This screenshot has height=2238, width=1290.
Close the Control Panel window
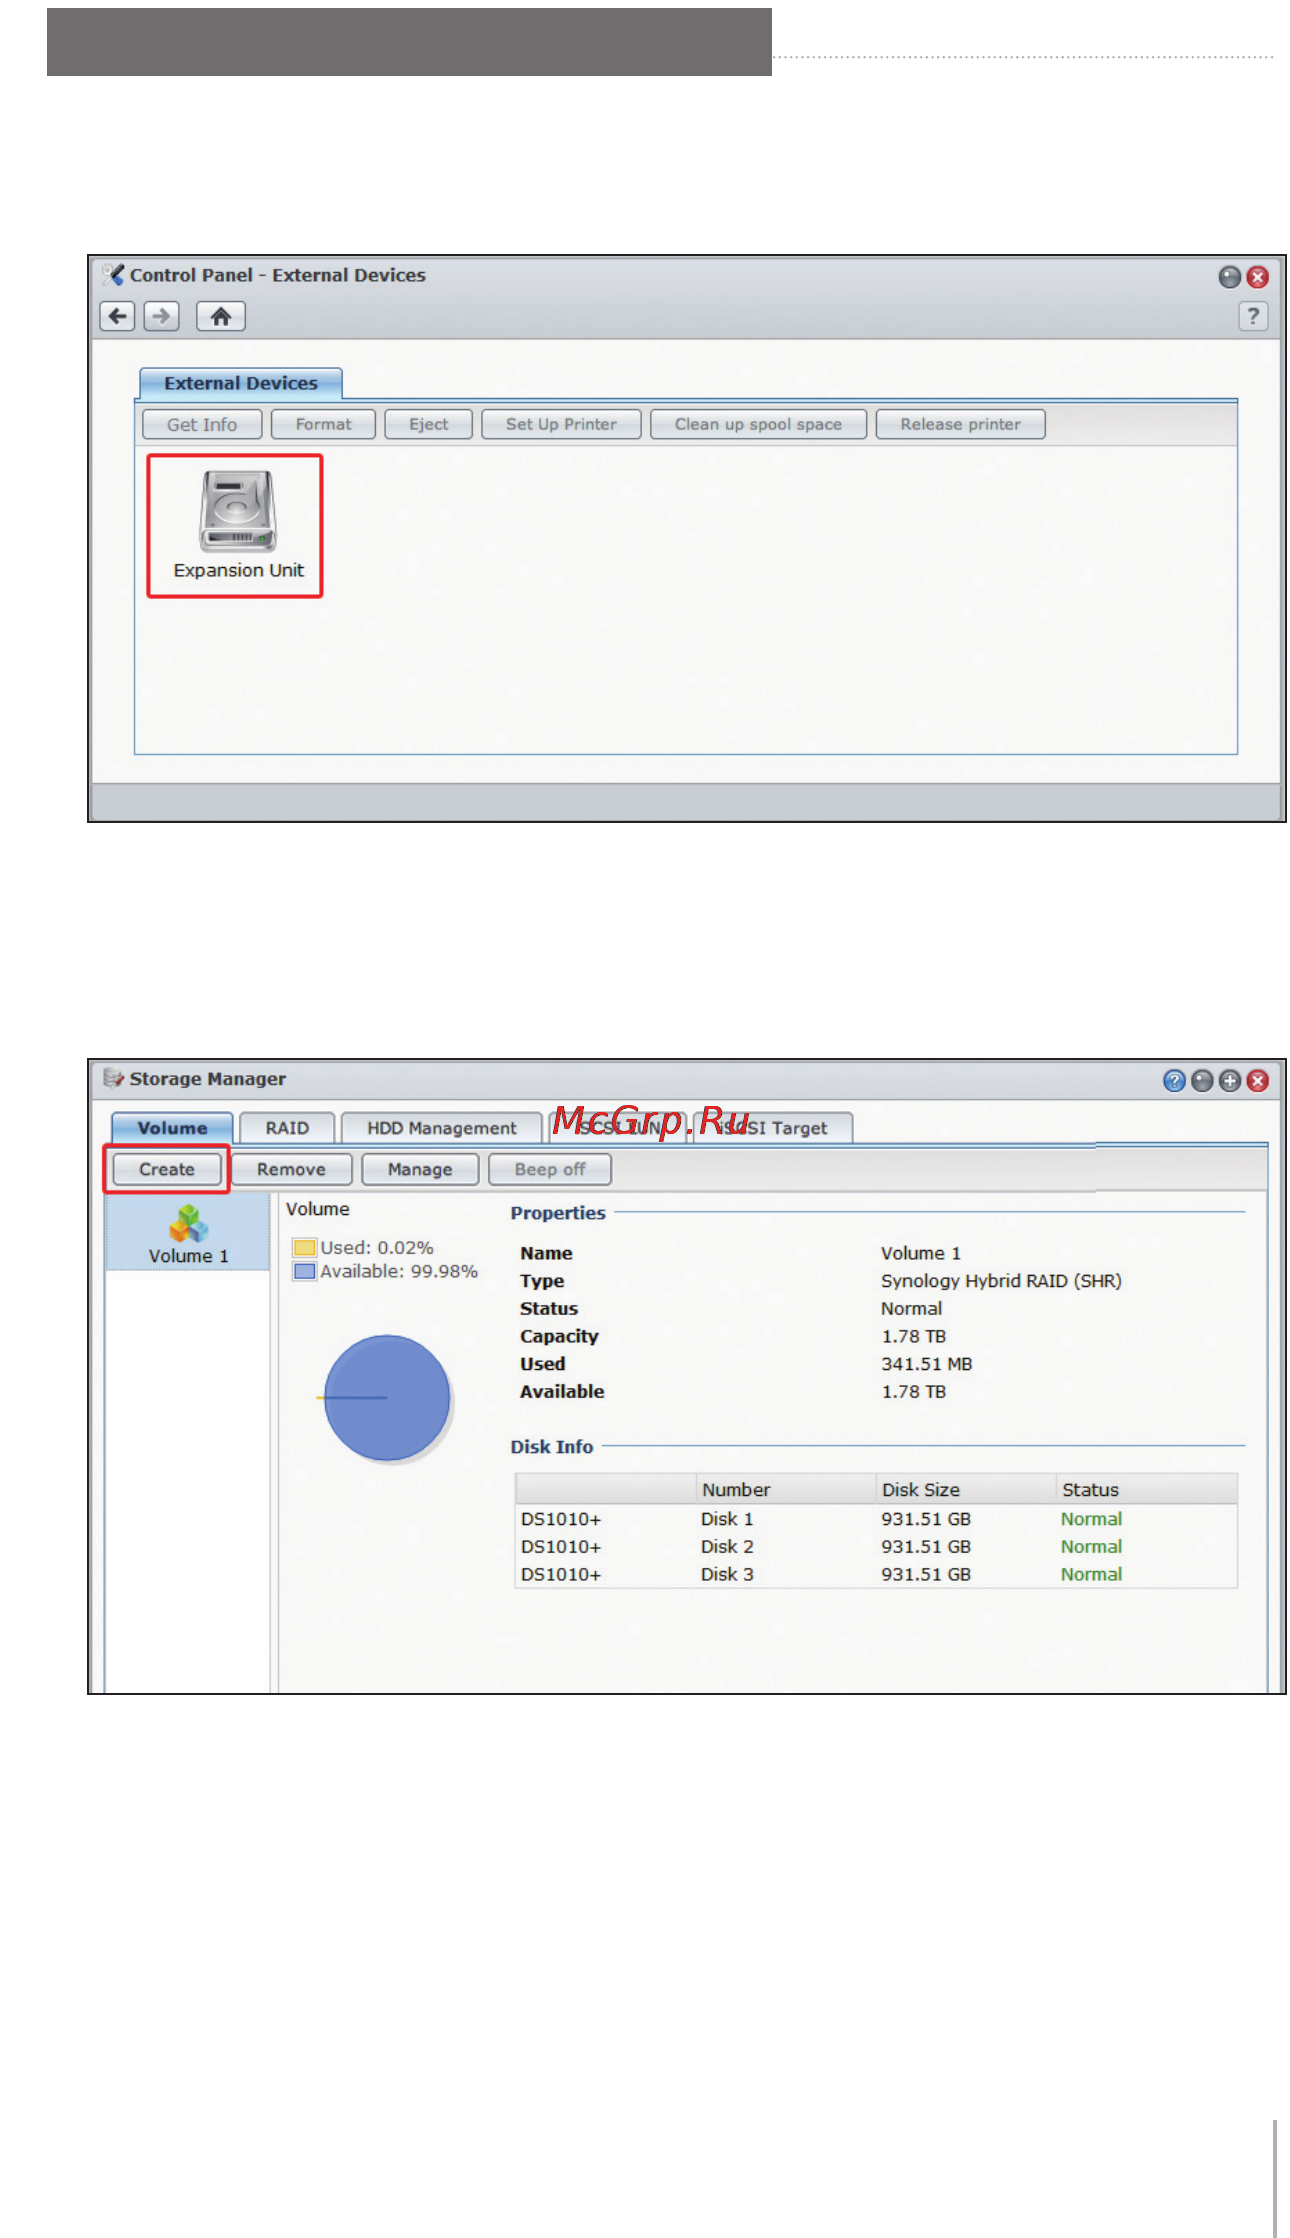(x=1258, y=277)
